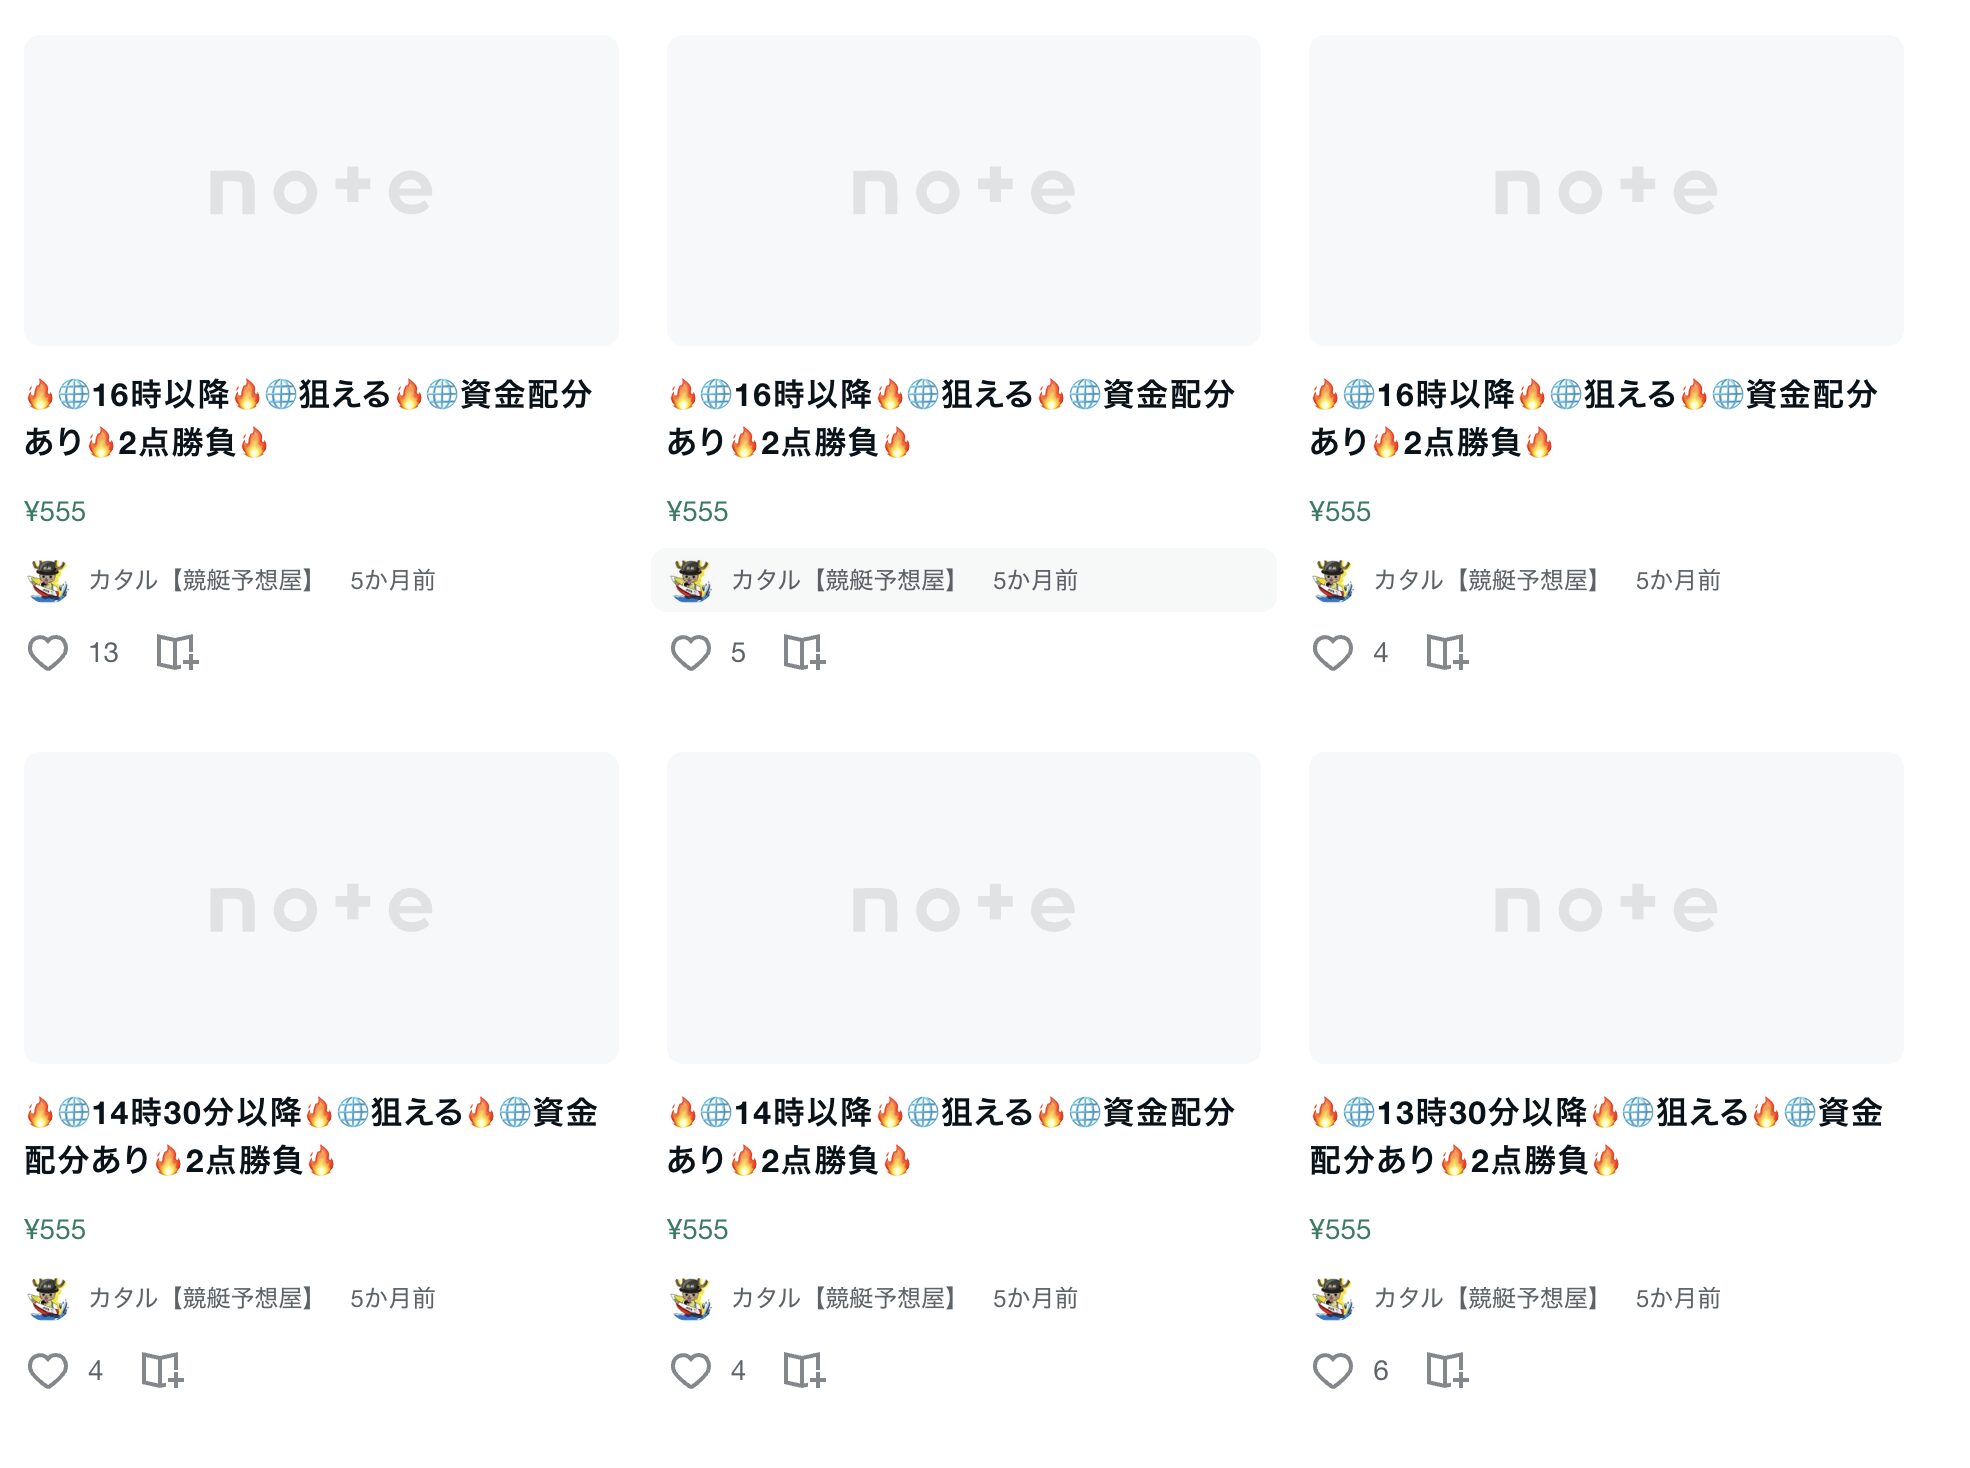1970x1468 pixels.
Task: Like the 16時以降 post with 13 likes
Action: [47, 653]
